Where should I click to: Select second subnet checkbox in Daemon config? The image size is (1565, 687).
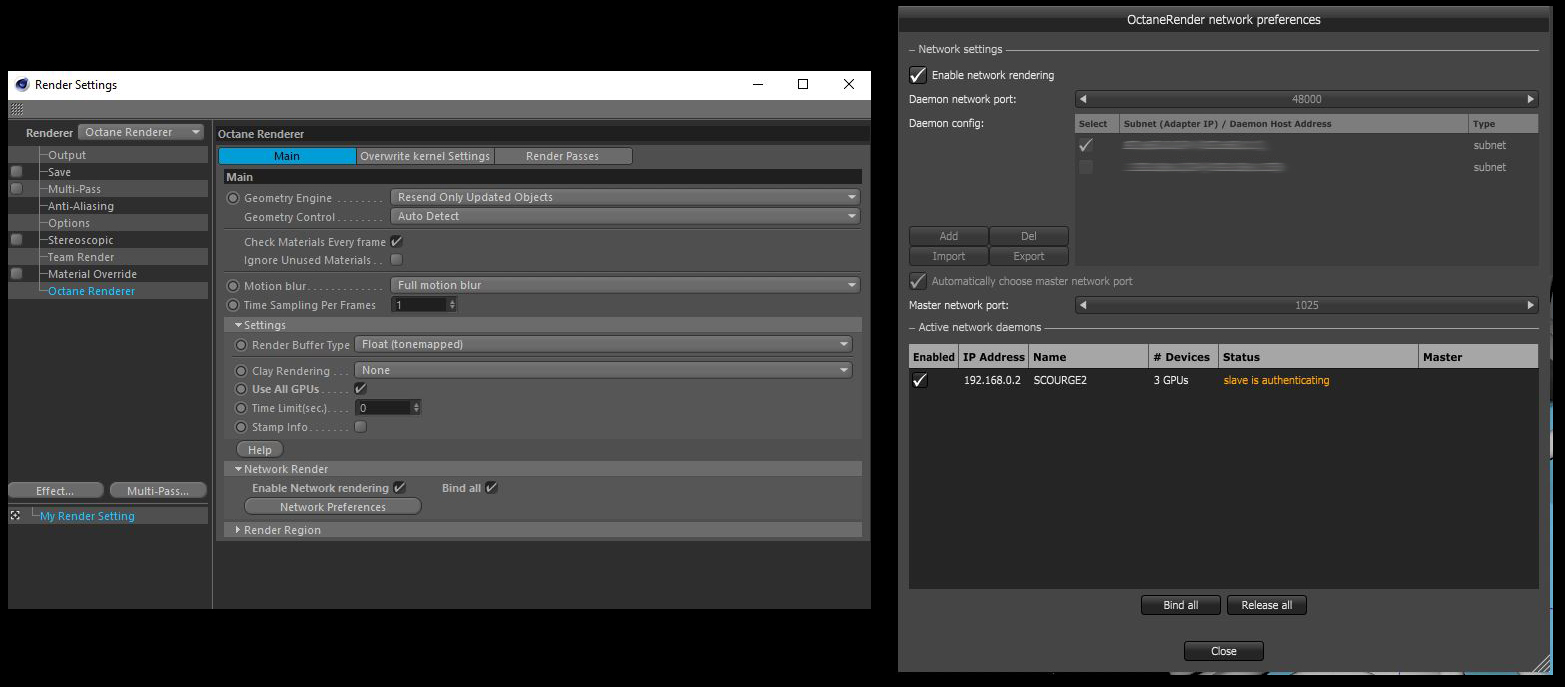click(1086, 167)
